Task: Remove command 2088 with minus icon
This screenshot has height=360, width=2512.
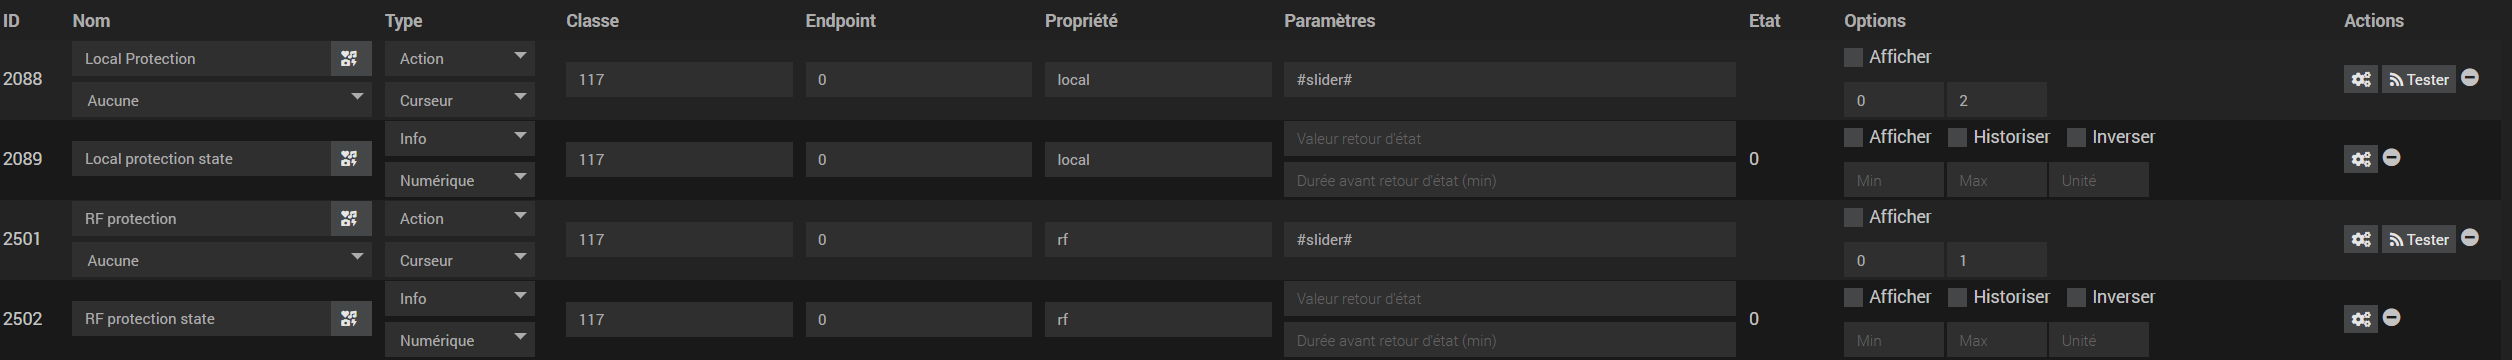Action: 2470,78
